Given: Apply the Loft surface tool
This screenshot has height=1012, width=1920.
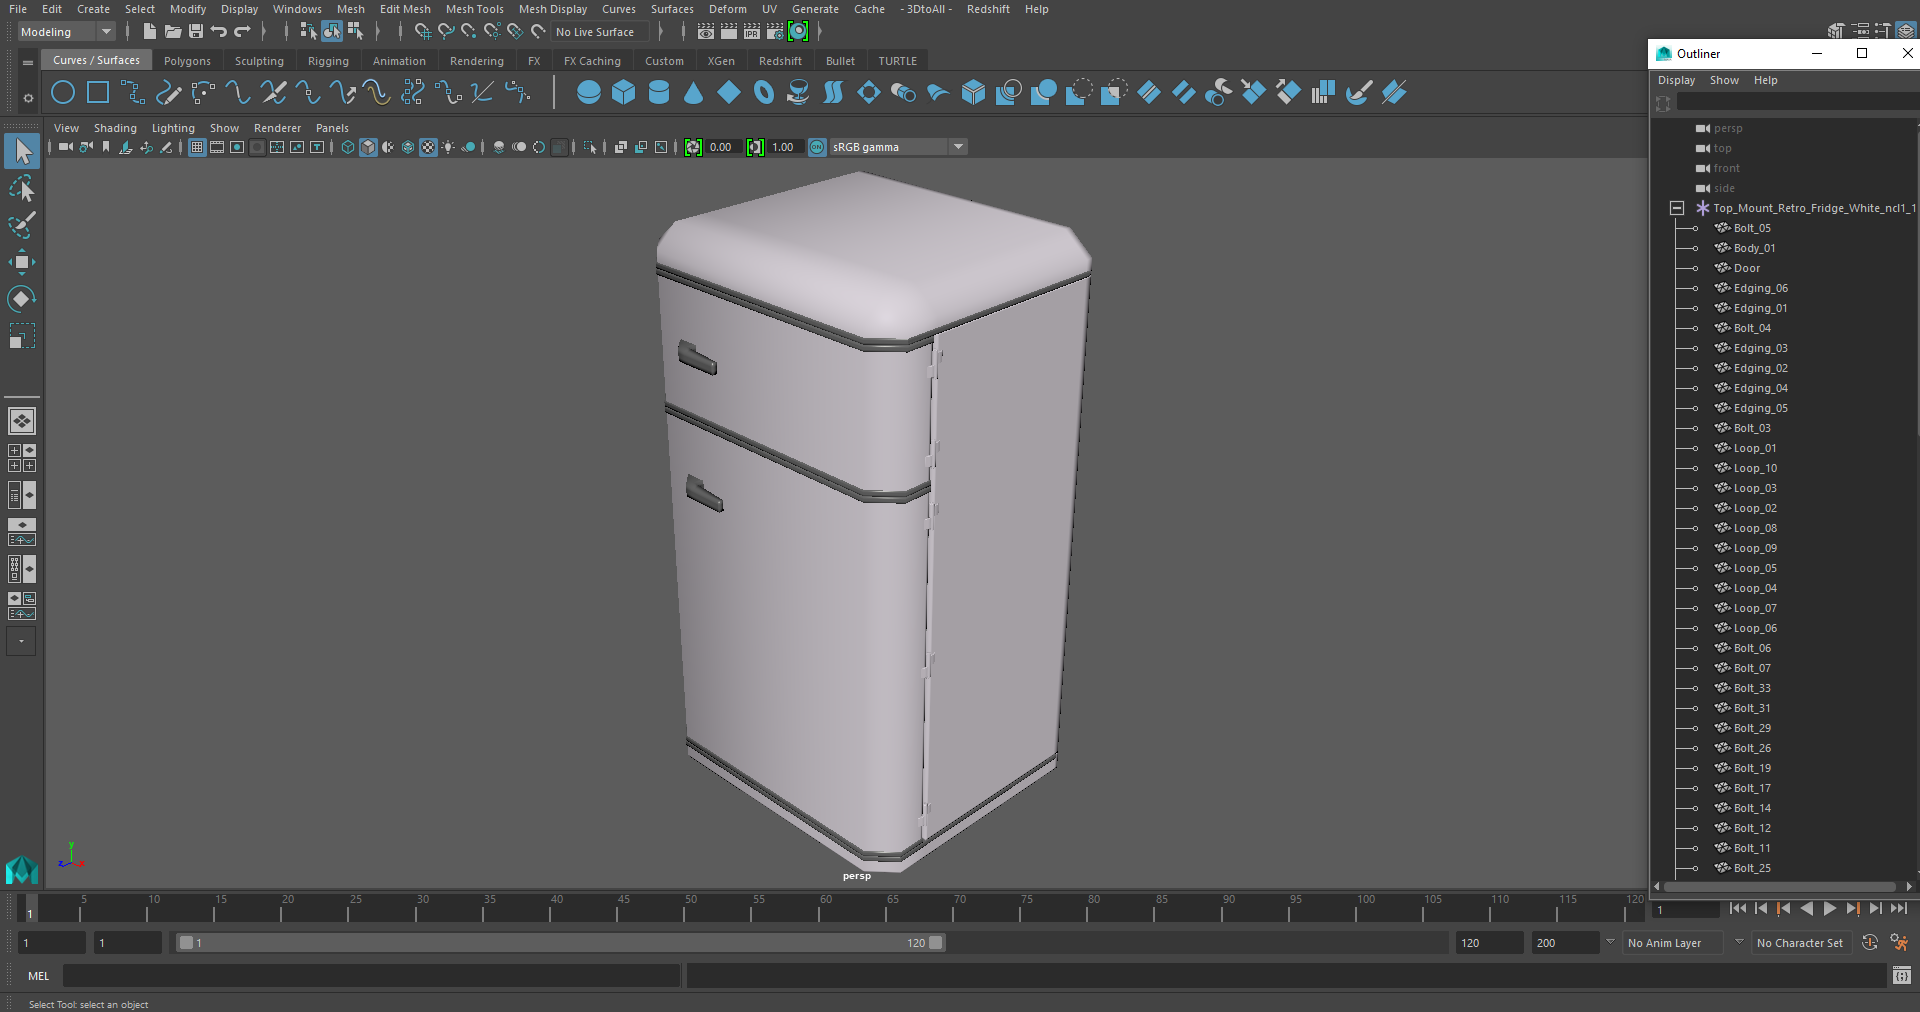Looking at the screenshot, I should 833,93.
